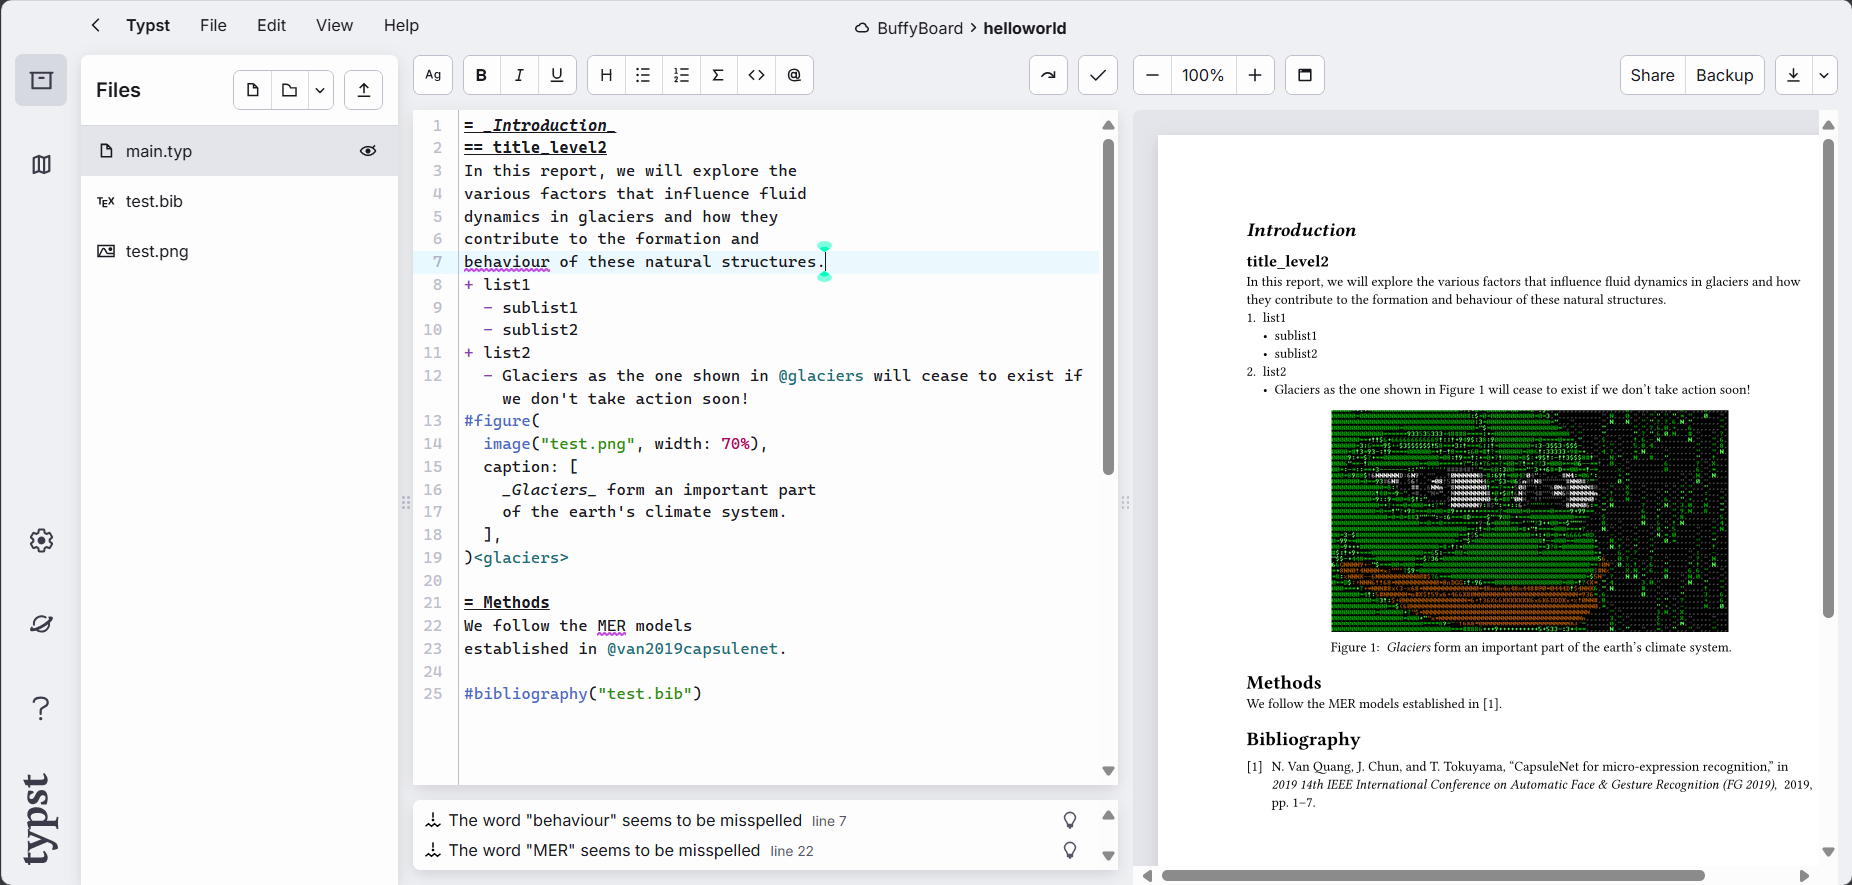The width and height of the screenshot is (1852, 885).
Task: Open the documentation book icon in sidebar
Action: point(41,164)
